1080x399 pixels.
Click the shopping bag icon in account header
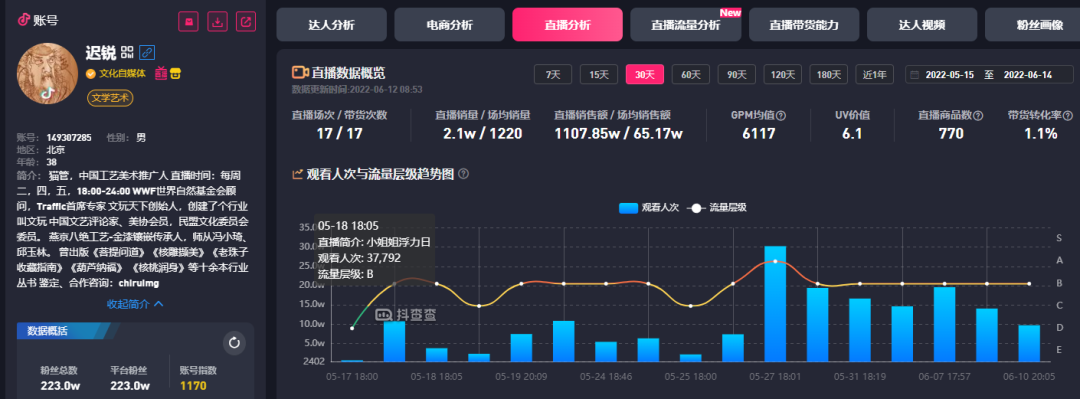click(x=188, y=21)
